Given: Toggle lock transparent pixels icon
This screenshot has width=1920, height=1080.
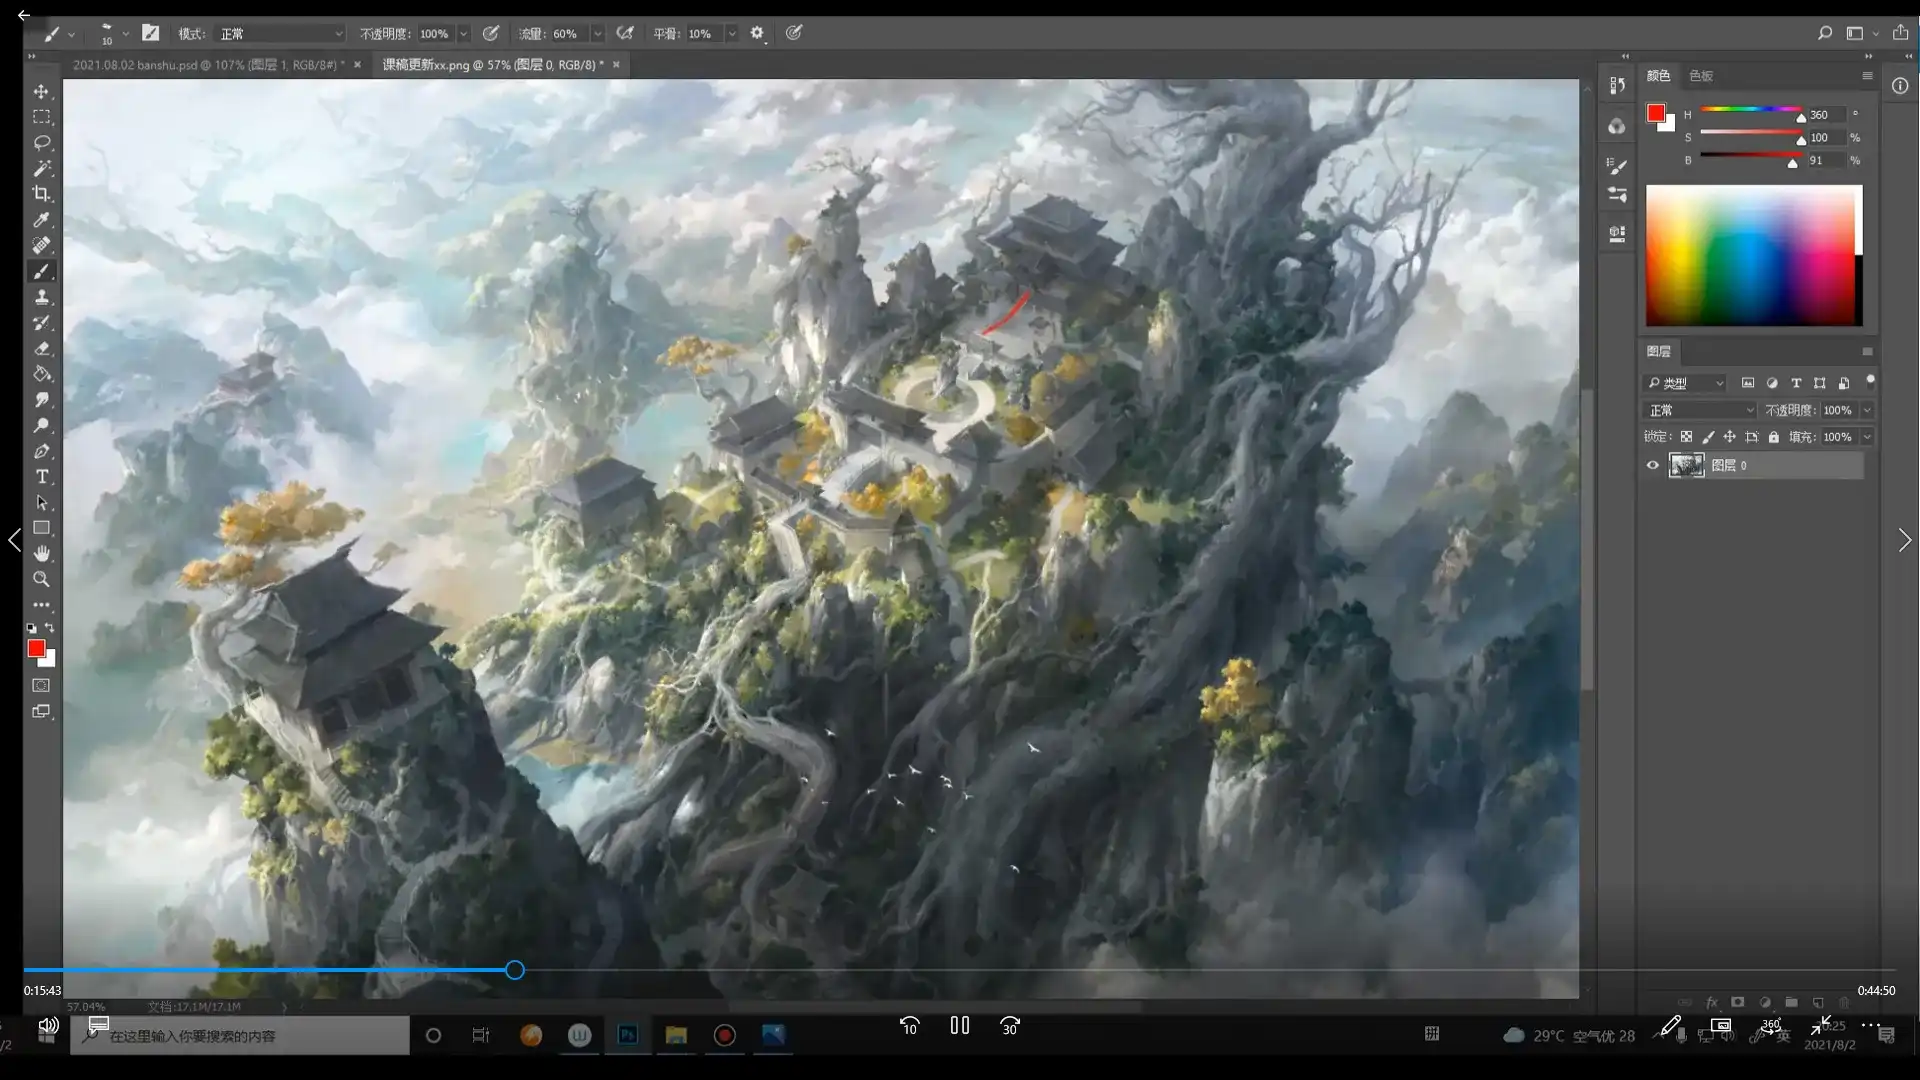Looking at the screenshot, I should (1686, 437).
